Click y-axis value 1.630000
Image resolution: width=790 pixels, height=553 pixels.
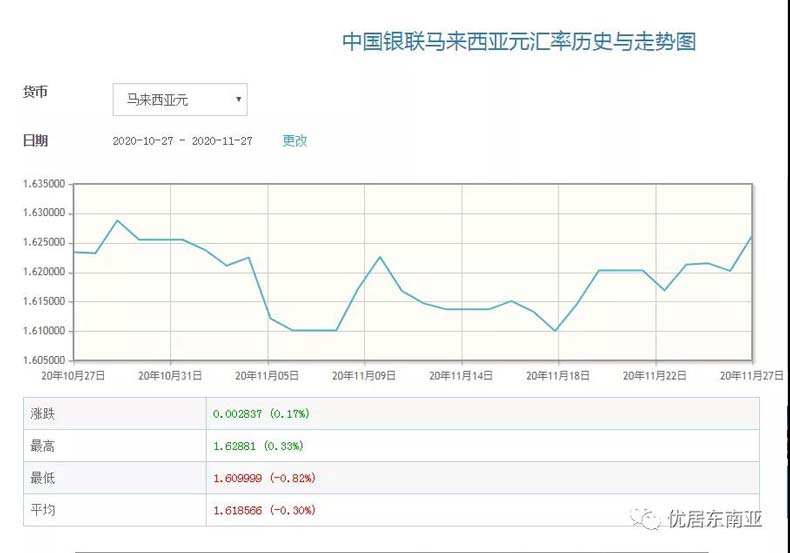click(44, 213)
